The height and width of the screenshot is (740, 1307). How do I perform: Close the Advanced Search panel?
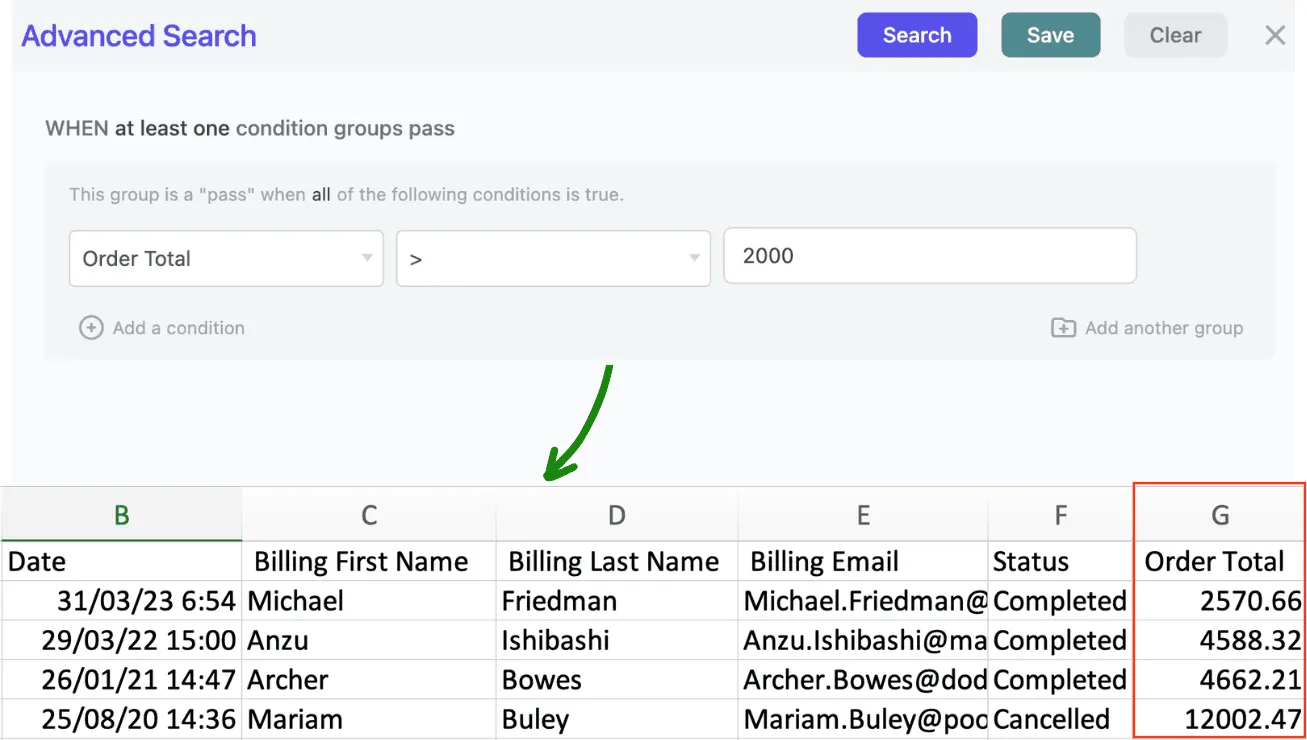[x=1275, y=36]
